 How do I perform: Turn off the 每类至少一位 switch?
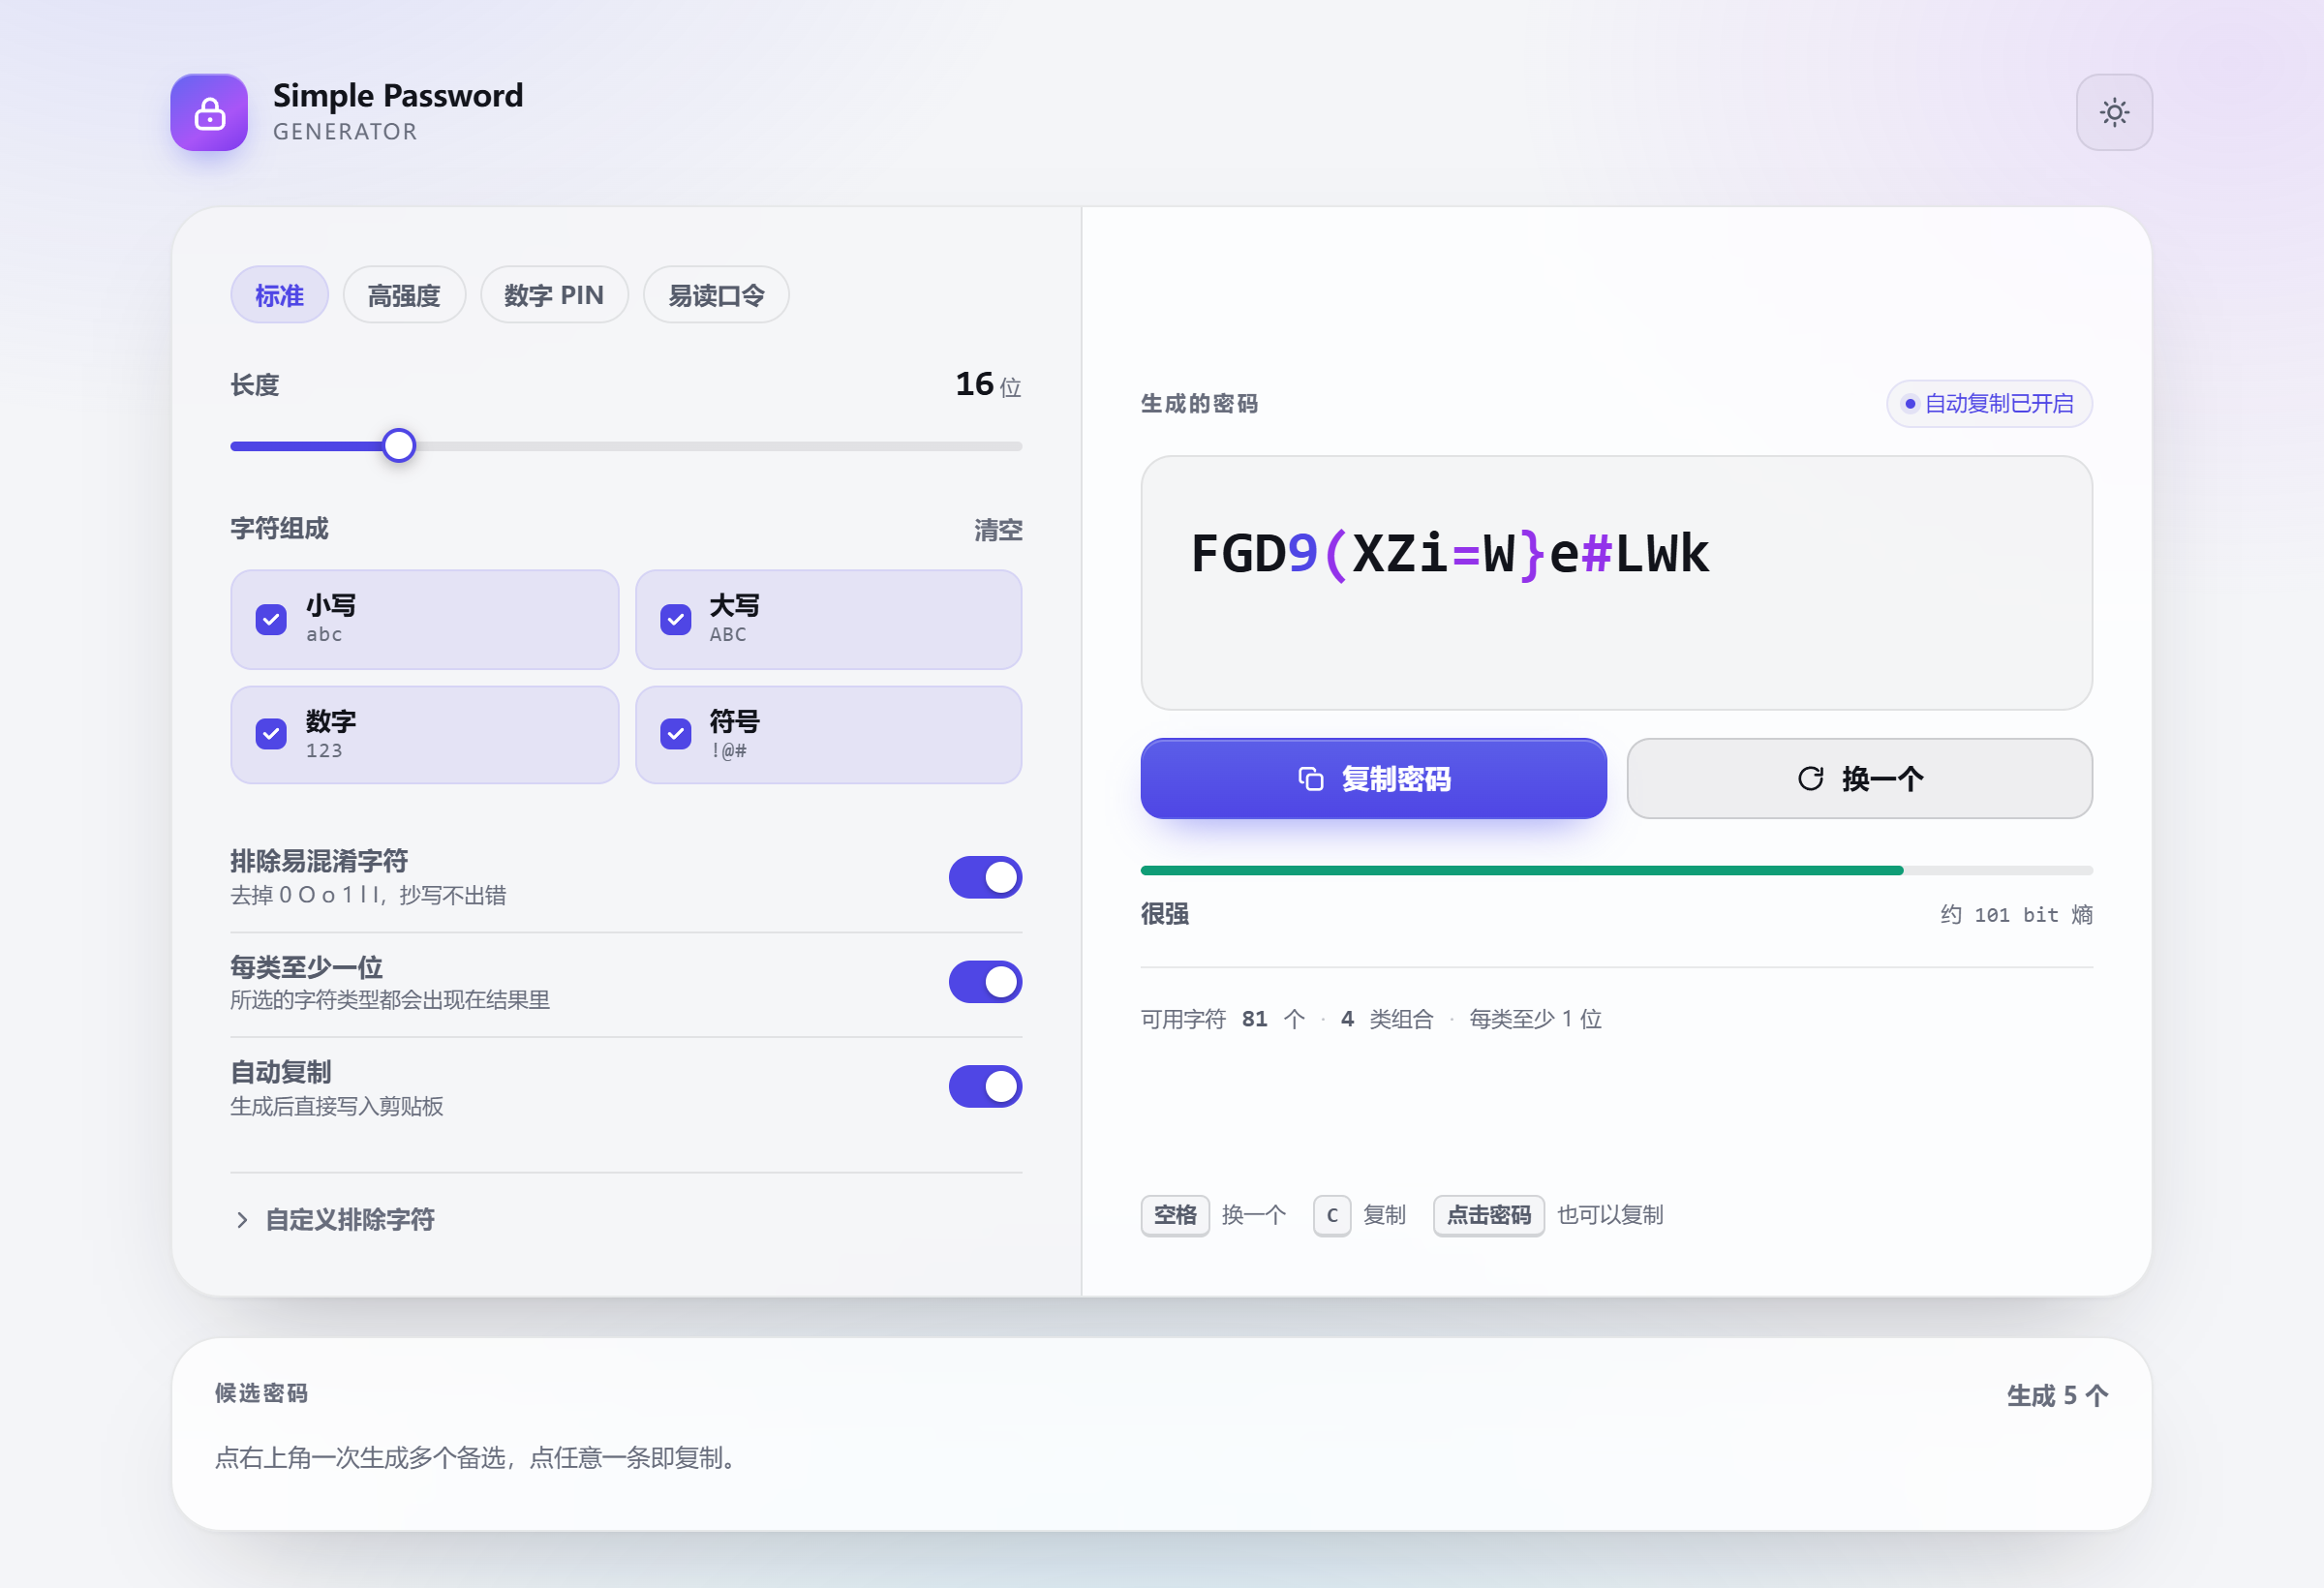coord(985,982)
